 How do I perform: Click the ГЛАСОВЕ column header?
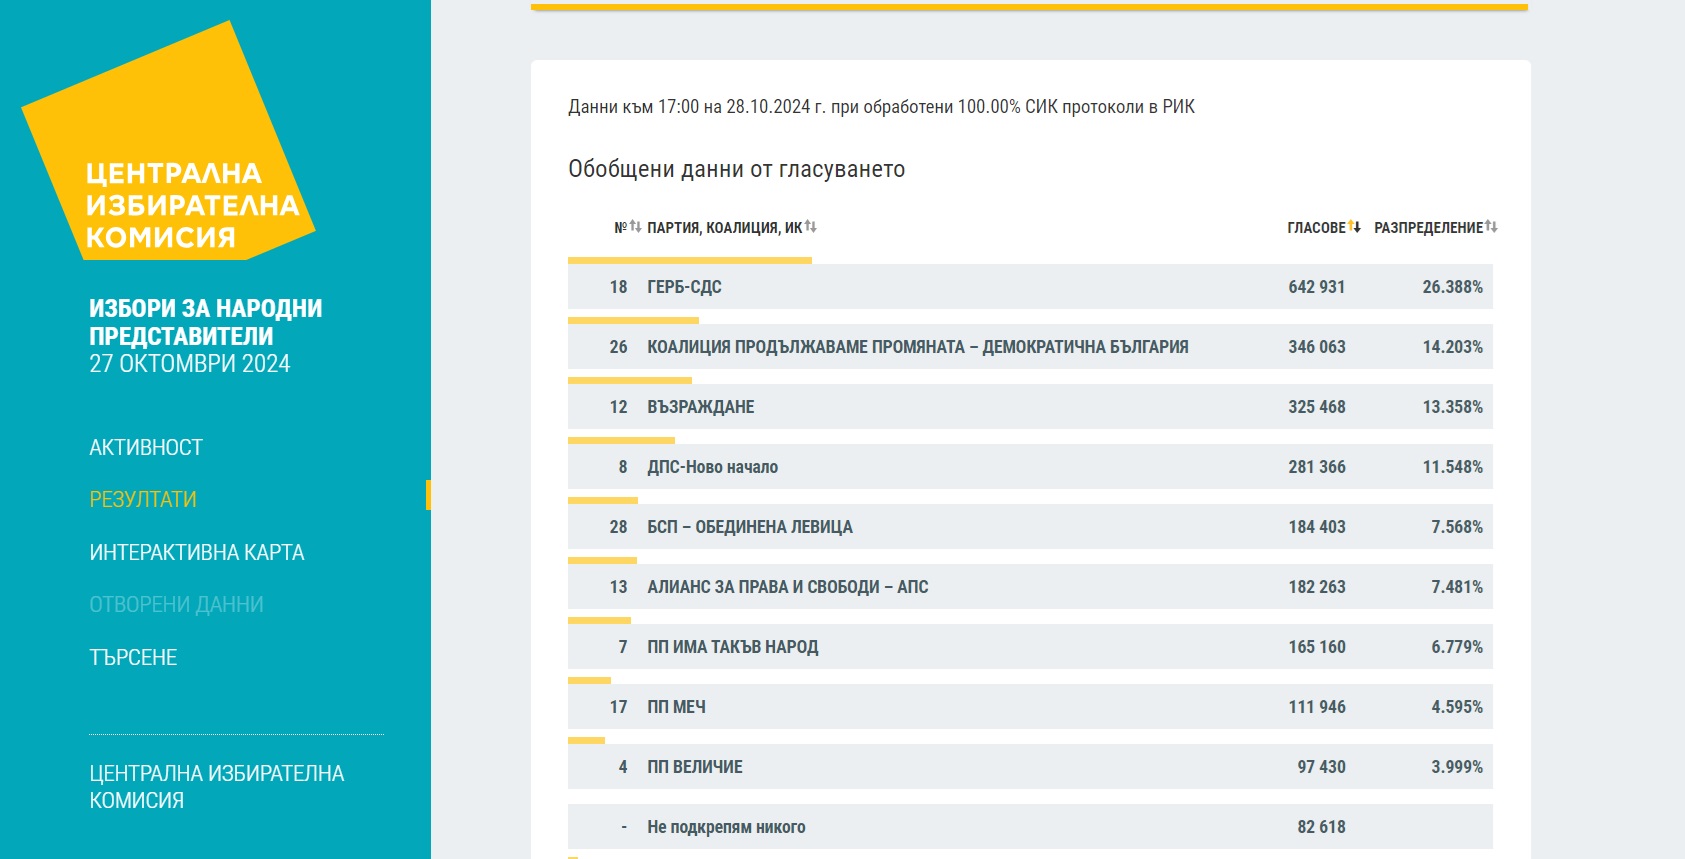point(1316,228)
